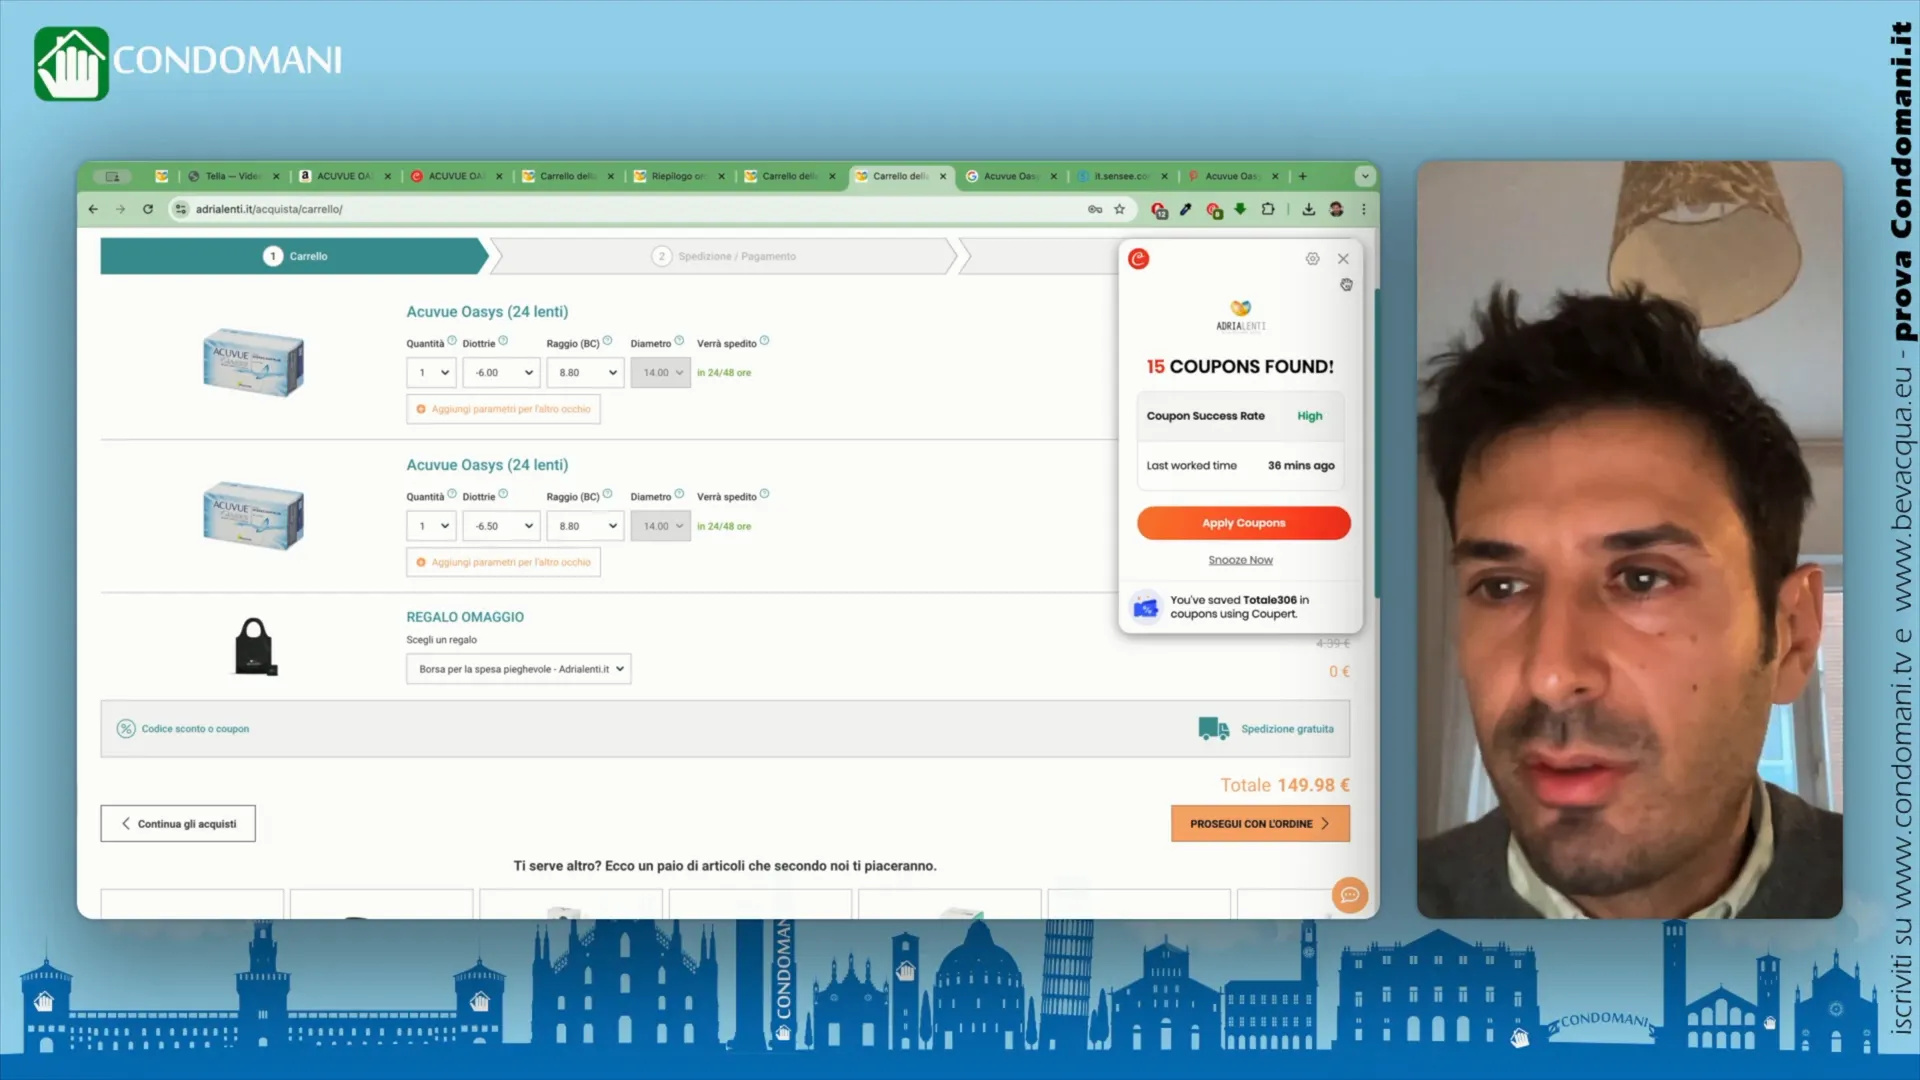Click the Coupert extension icon
1920x1080 pixels.
tap(1158, 208)
